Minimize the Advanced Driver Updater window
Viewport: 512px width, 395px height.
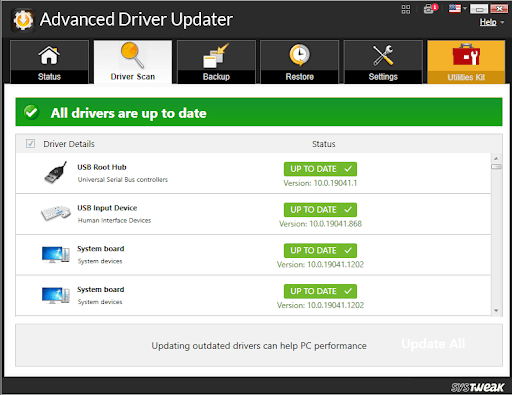pos(479,9)
